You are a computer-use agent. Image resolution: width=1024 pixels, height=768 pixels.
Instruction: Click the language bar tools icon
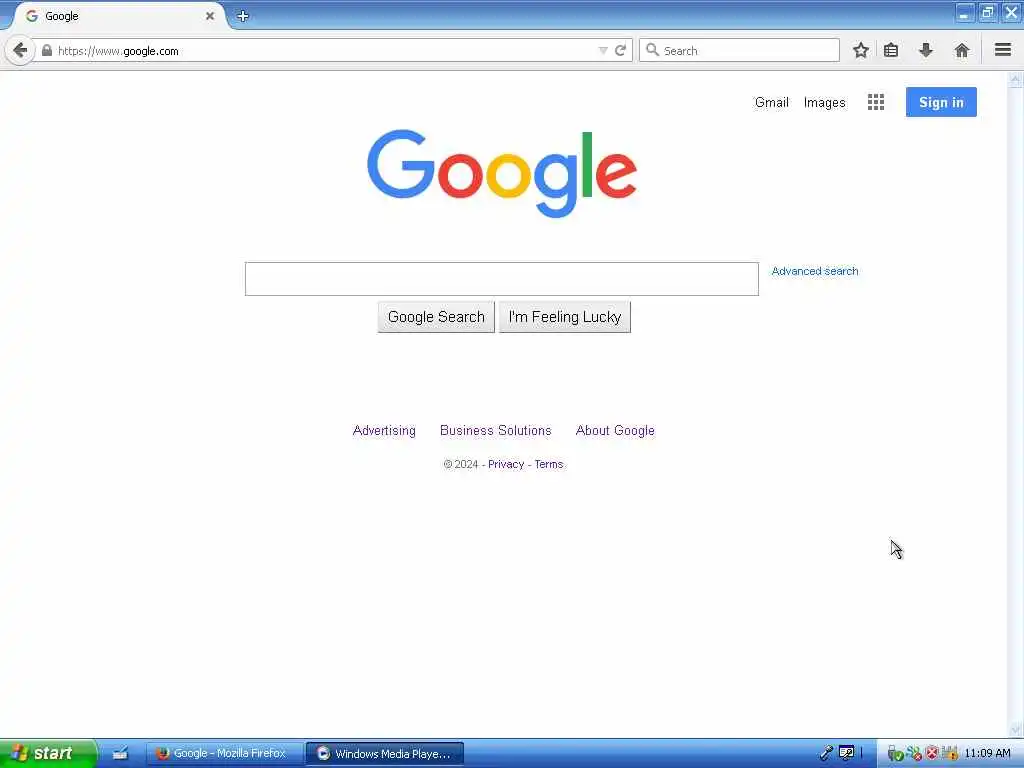point(846,753)
